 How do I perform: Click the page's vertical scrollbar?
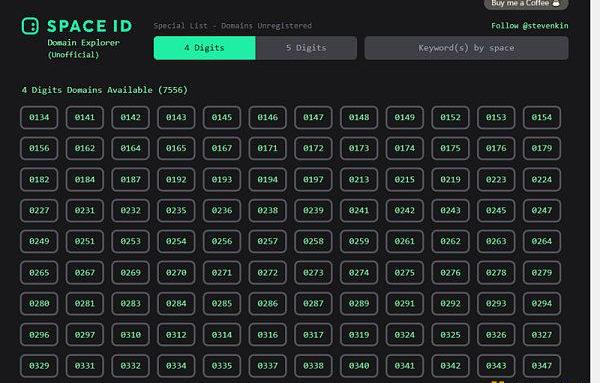point(595,191)
